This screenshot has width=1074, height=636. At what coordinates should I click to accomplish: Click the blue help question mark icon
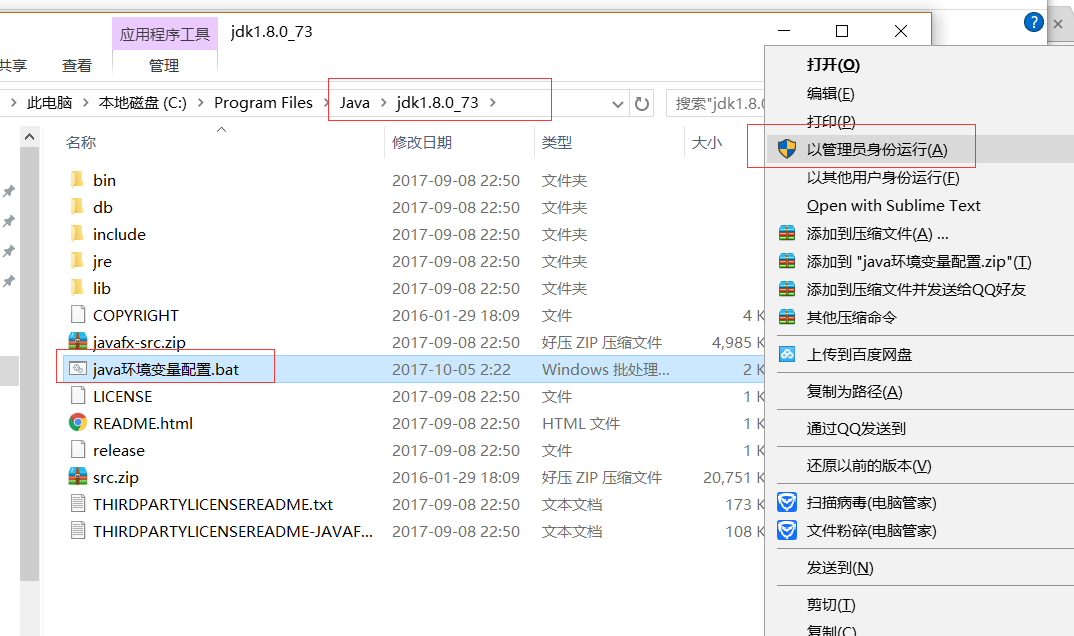pyautogui.click(x=1034, y=22)
